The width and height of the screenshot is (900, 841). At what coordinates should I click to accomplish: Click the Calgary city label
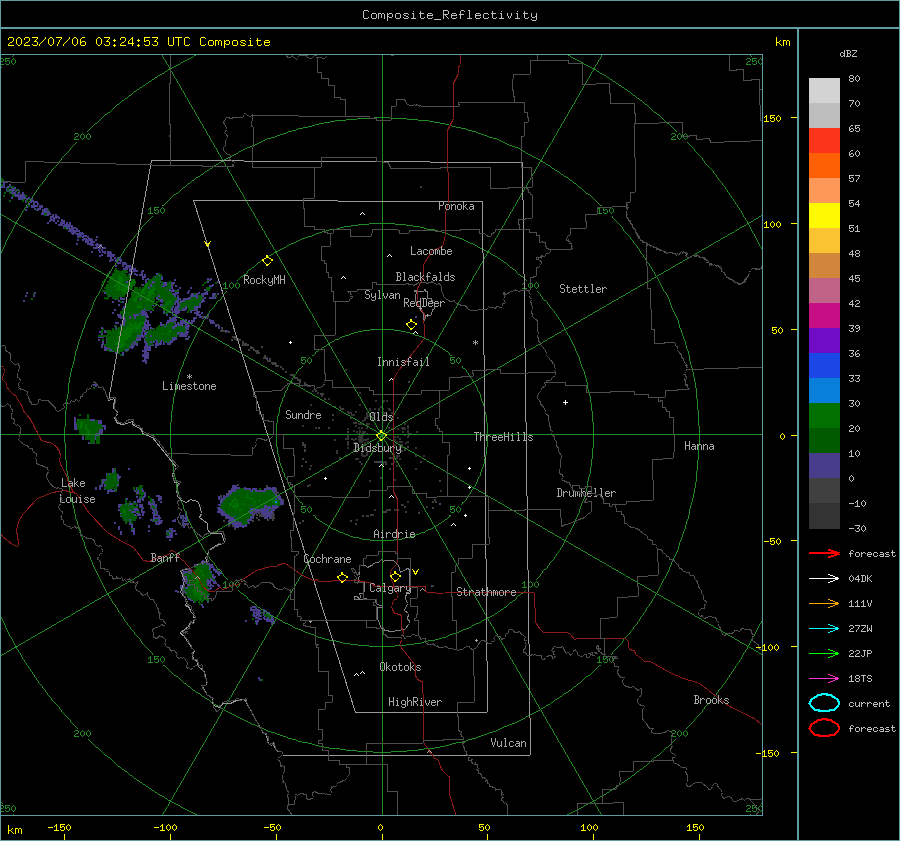[390, 588]
